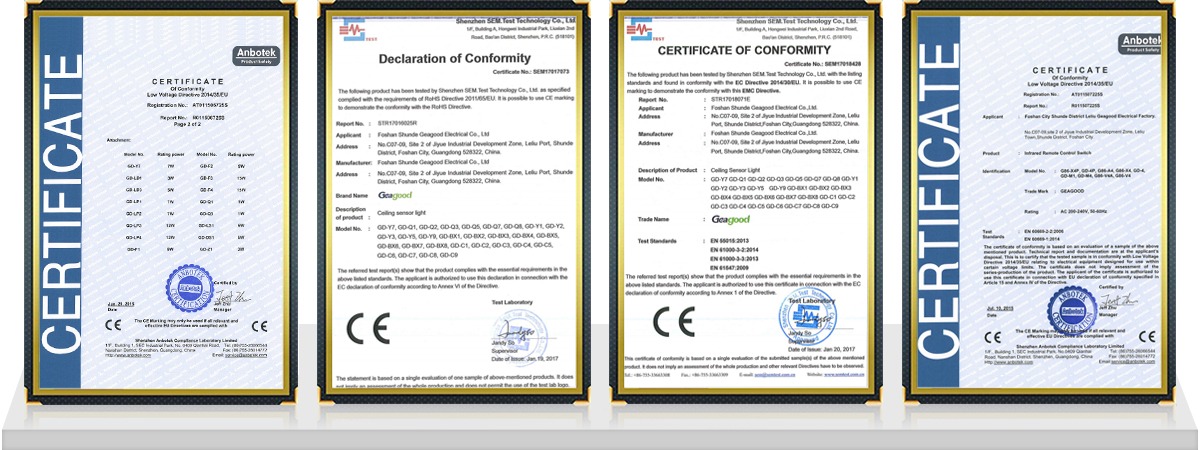Click "Ceiling sensor light" description on the Declaration of Conformity
Image resolution: width=1200 pixels, height=450 pixels.
tap(401, 214)
